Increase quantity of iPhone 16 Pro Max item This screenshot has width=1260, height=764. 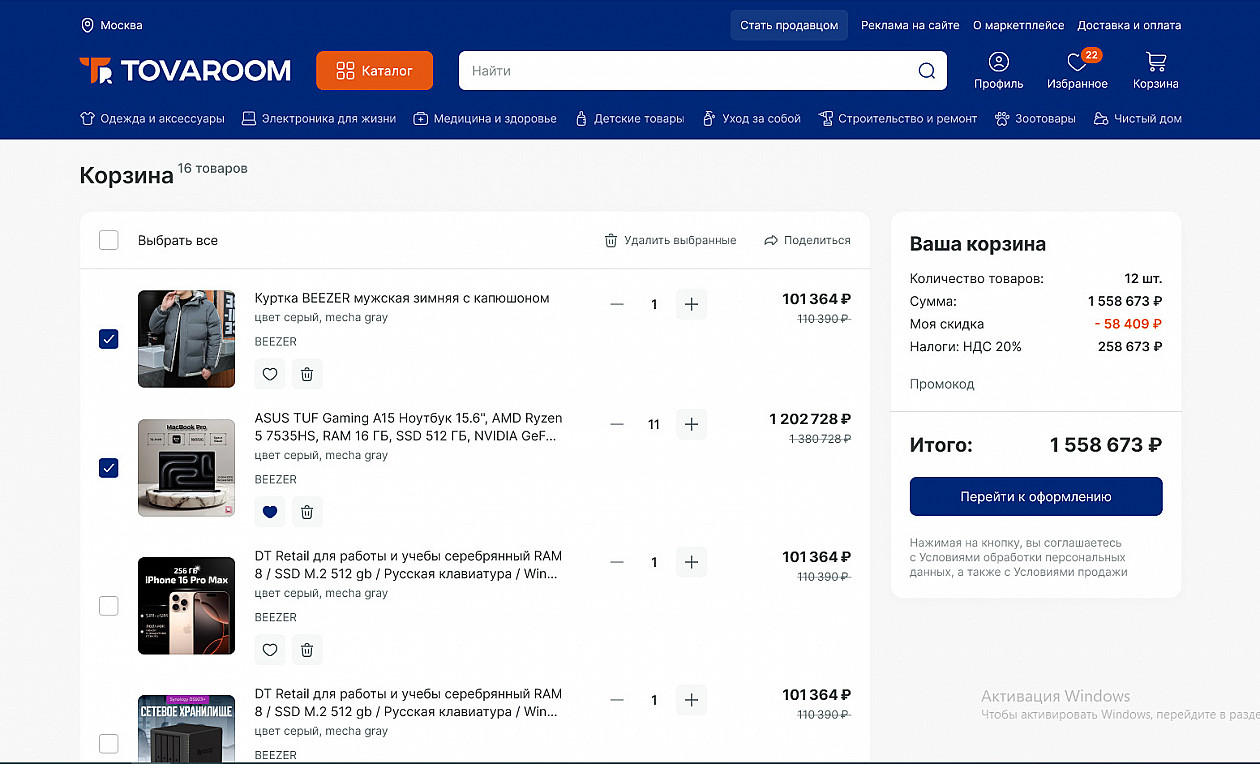(x=691, y=562)
